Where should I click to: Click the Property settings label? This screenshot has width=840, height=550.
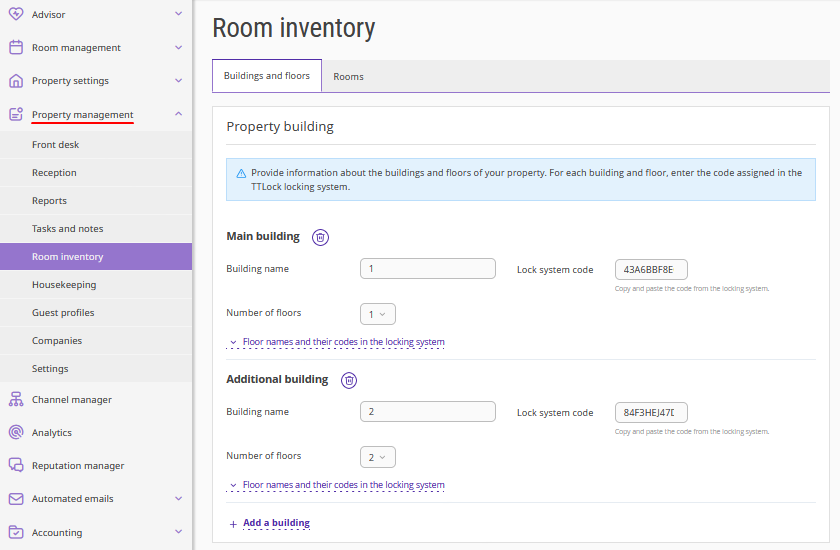click(70, 81)
